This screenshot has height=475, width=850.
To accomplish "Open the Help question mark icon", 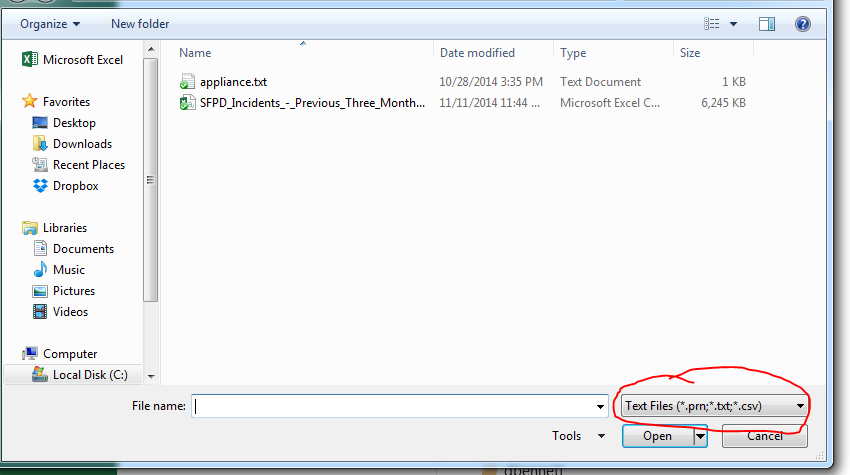I will pyautogui.click(x=802, y=24).
